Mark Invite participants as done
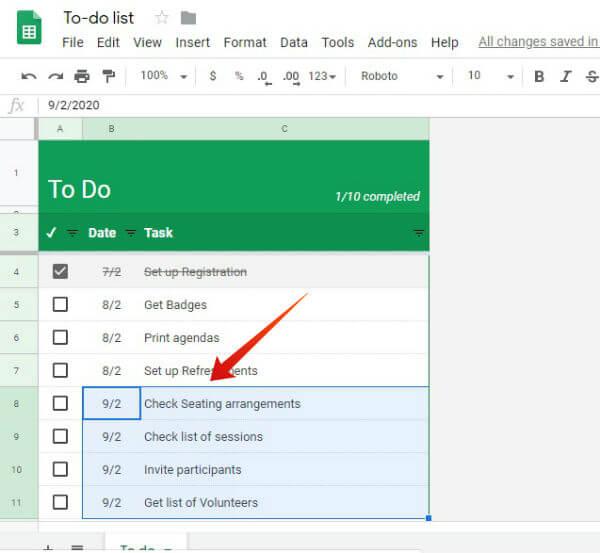 [x=60, y=469]
